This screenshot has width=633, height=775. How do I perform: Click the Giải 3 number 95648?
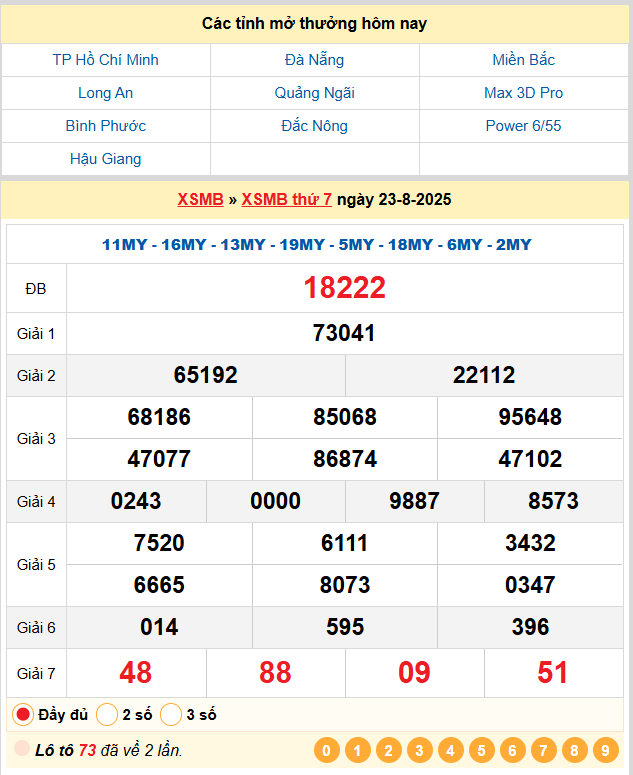click(x=530, y=417)
